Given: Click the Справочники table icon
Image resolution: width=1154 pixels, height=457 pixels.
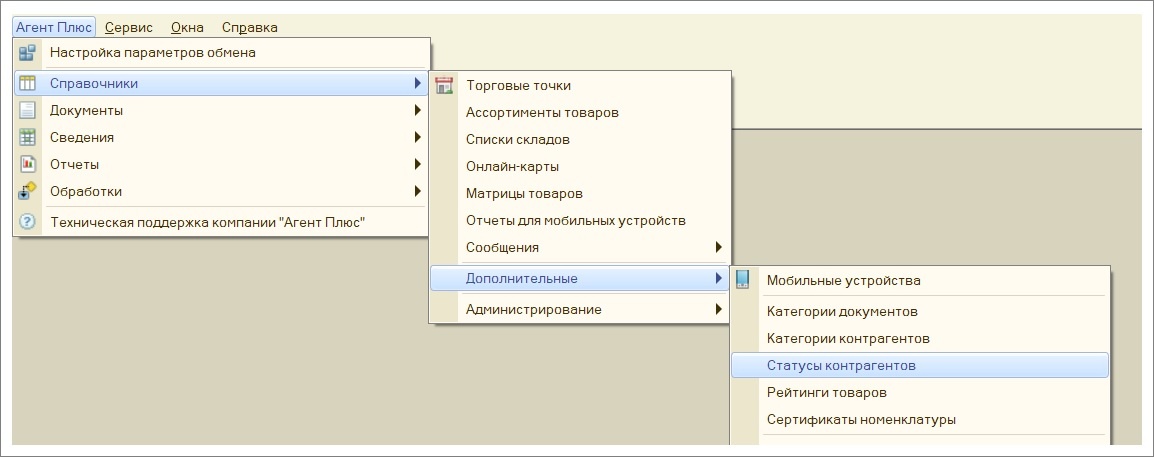Looking at the screenshot, I should pyautogui.click(x=27, y=84).
